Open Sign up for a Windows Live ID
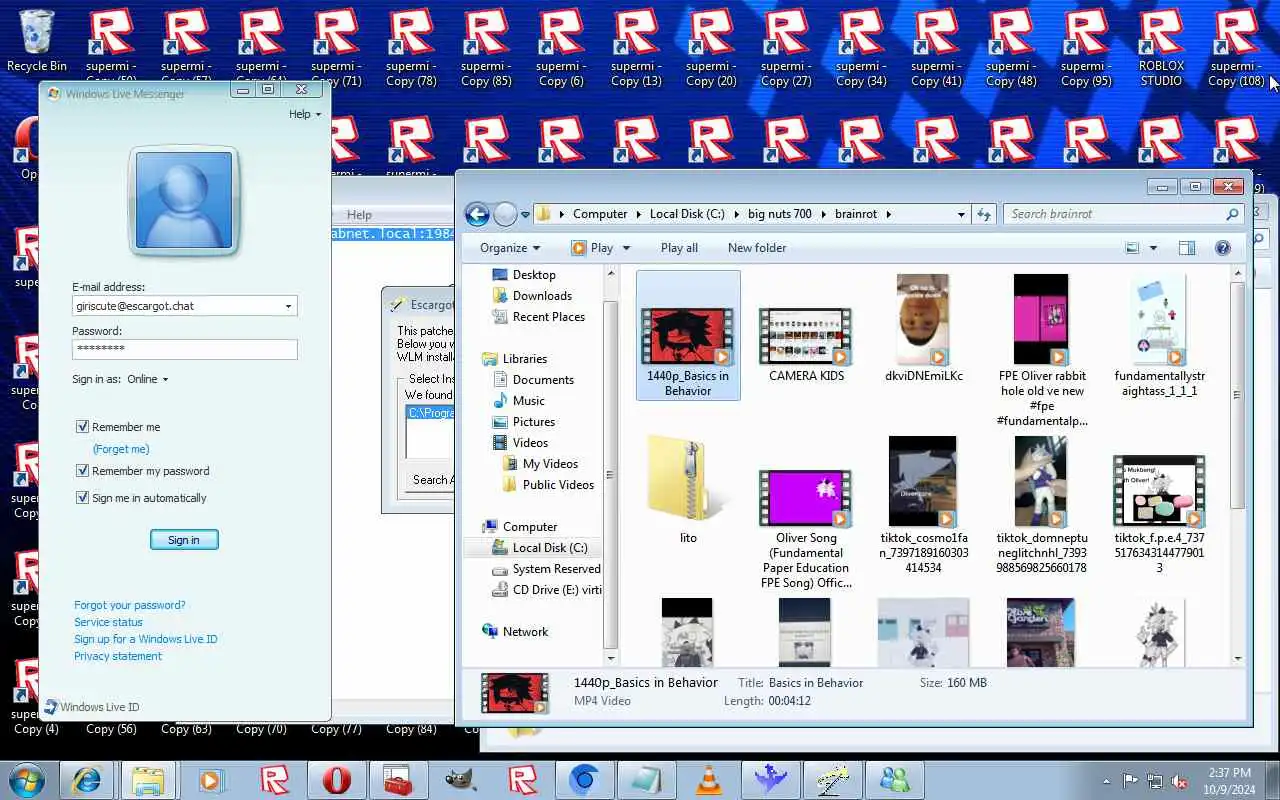1280x800 pixels. point(145,639)
